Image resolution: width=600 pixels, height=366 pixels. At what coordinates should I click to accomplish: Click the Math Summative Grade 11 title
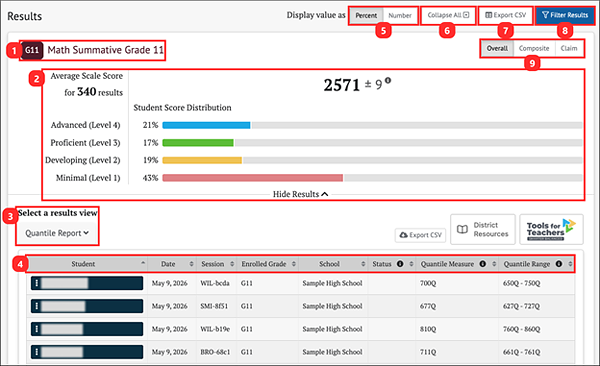pos(106,50)
